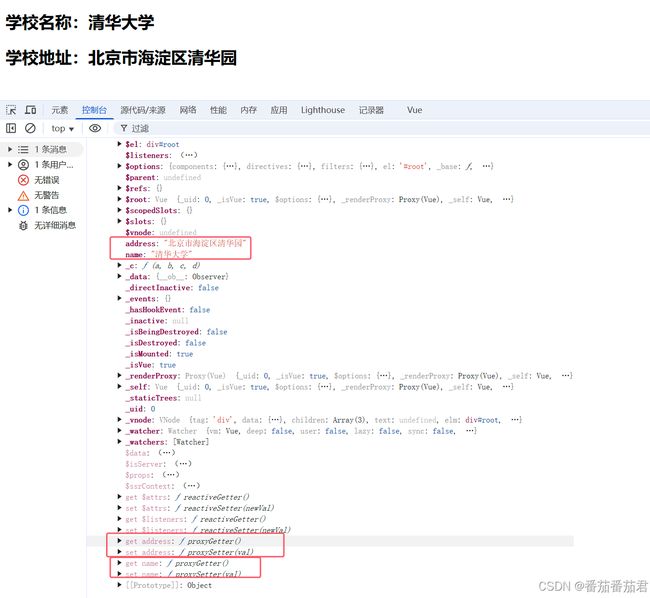Expand the _c function property
650x598 pixels.
click(119, 266)
